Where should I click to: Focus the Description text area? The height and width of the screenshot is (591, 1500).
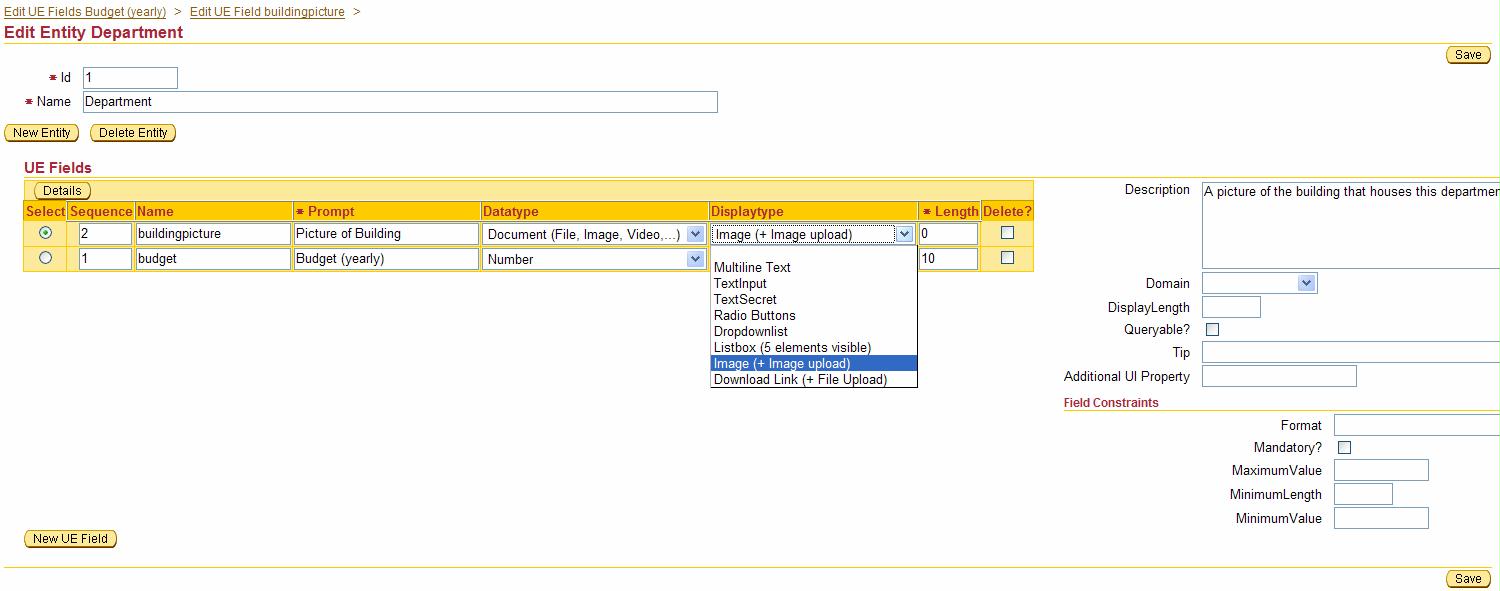[x=1350, y=225]
